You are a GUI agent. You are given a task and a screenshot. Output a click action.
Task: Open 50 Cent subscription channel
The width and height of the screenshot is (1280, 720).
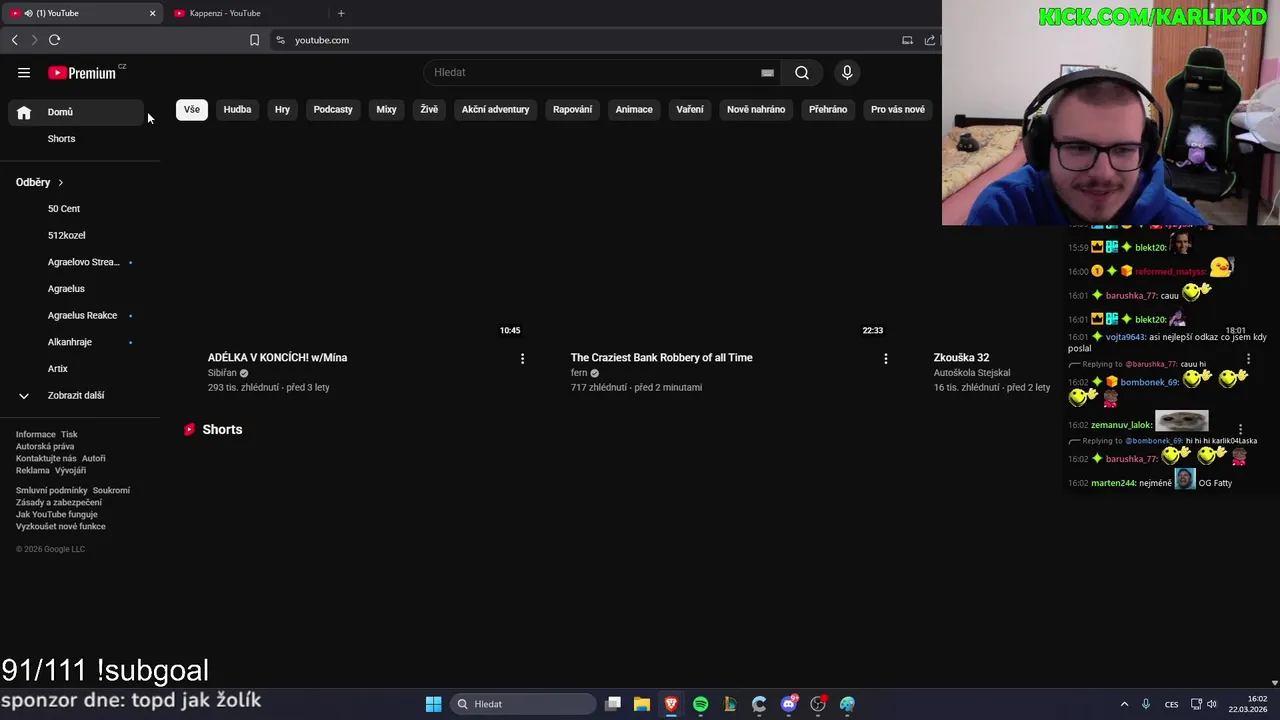[64, 209]
